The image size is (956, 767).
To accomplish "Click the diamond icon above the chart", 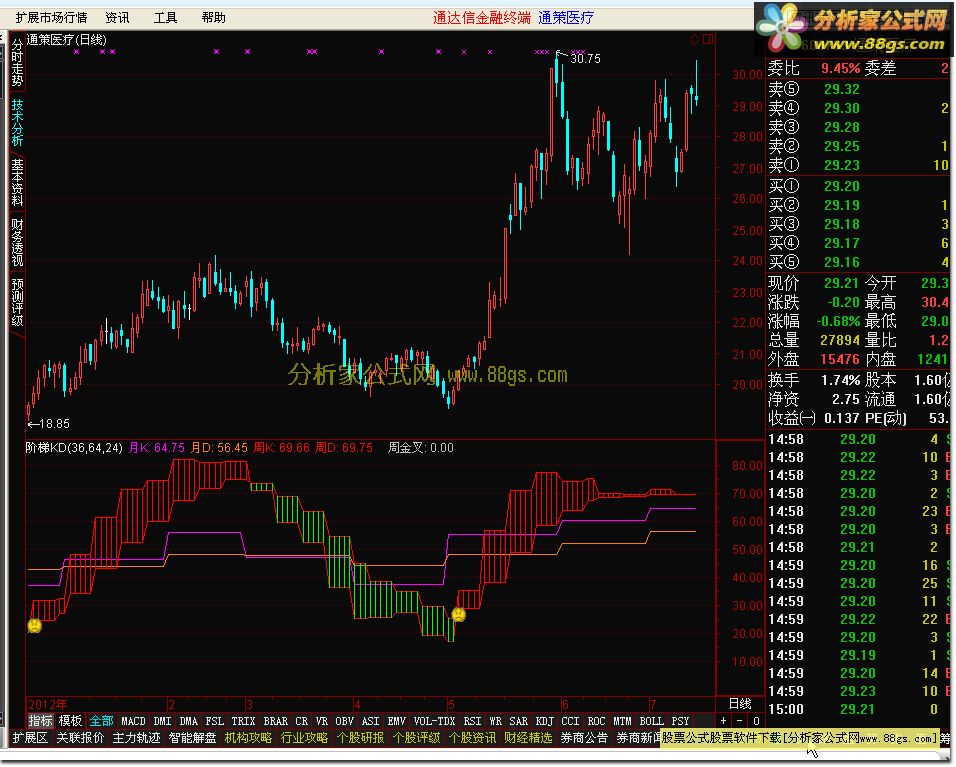I will [694, 40].
